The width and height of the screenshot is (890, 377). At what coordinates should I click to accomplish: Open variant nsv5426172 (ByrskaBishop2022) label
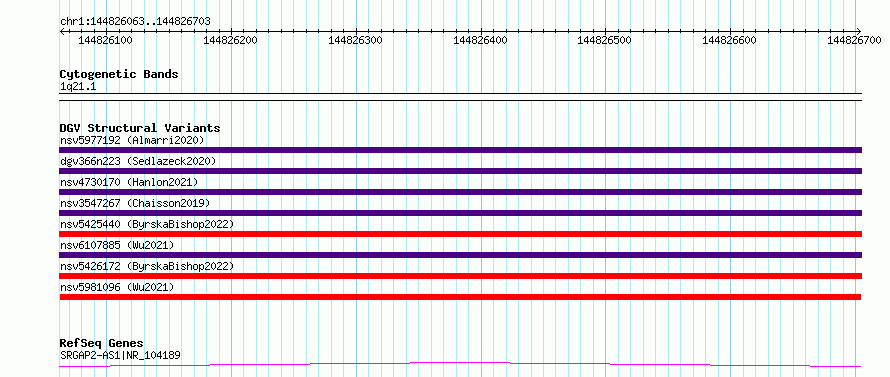click(147, 266)
